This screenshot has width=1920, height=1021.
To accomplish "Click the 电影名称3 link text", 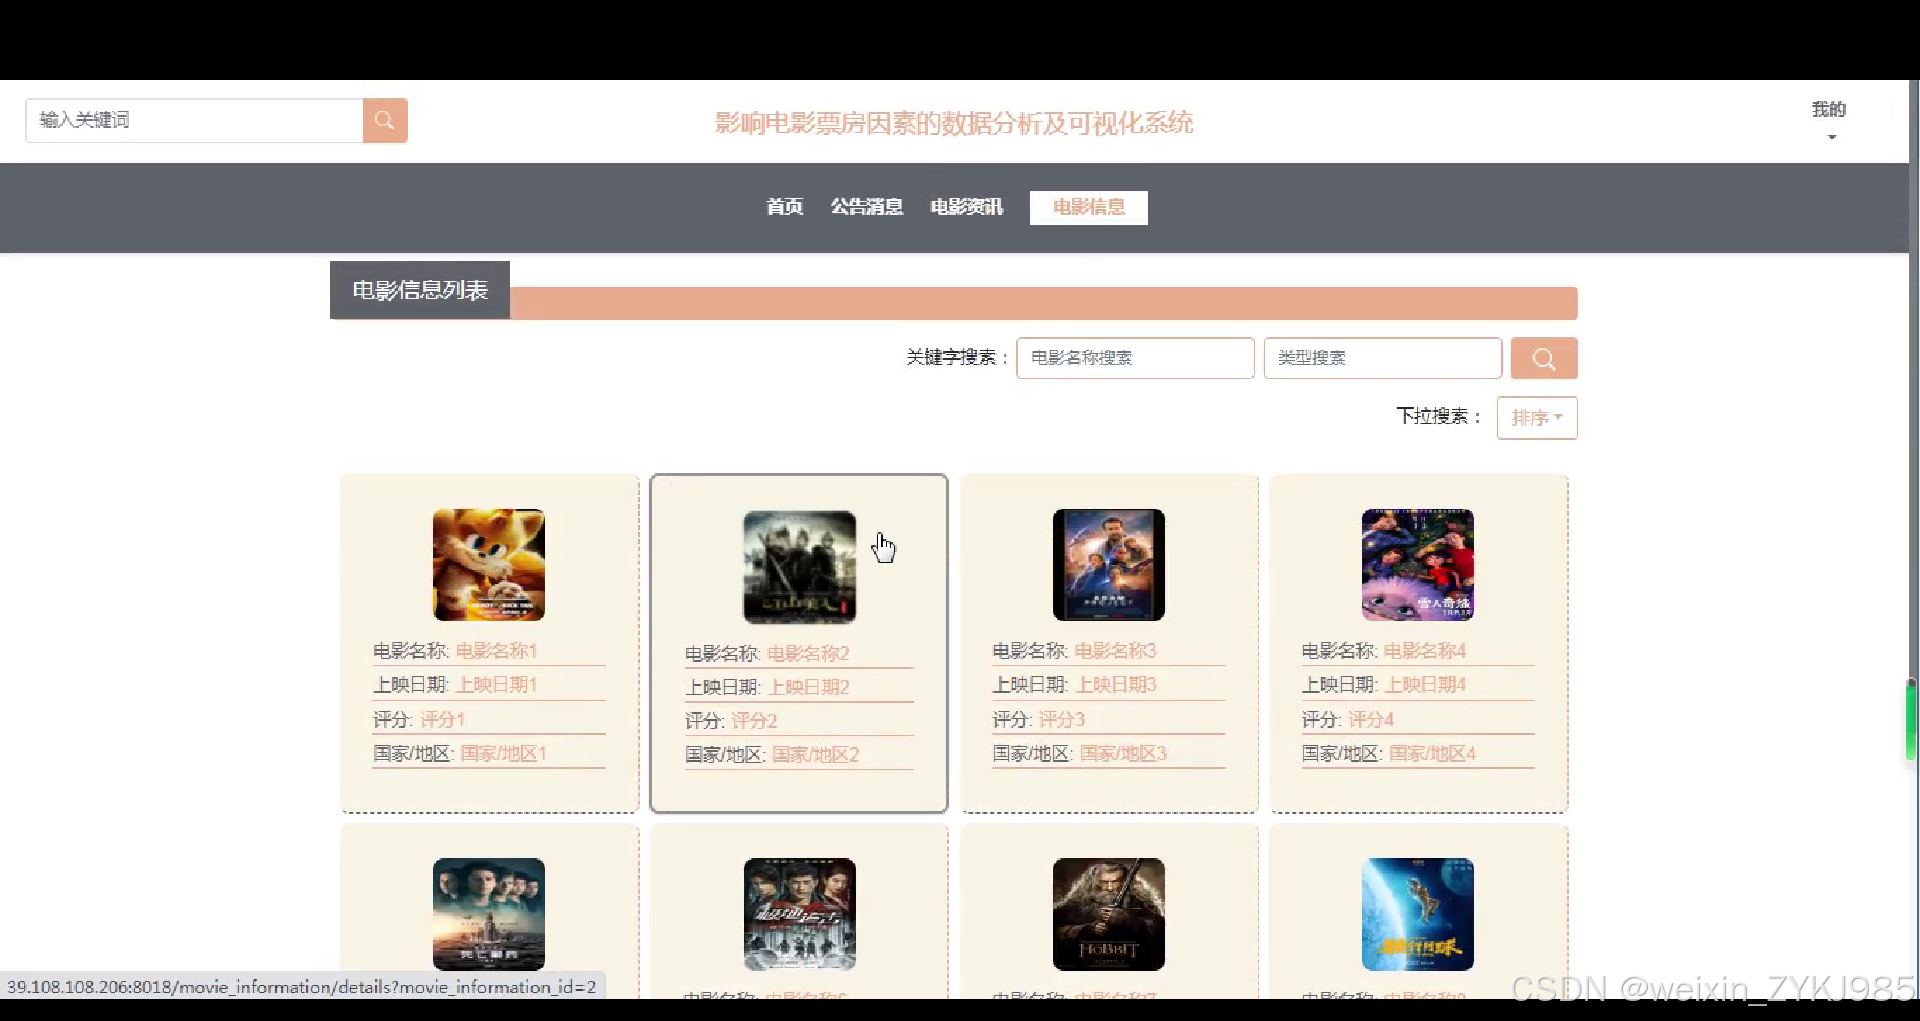I will (x=1116, y=651).
